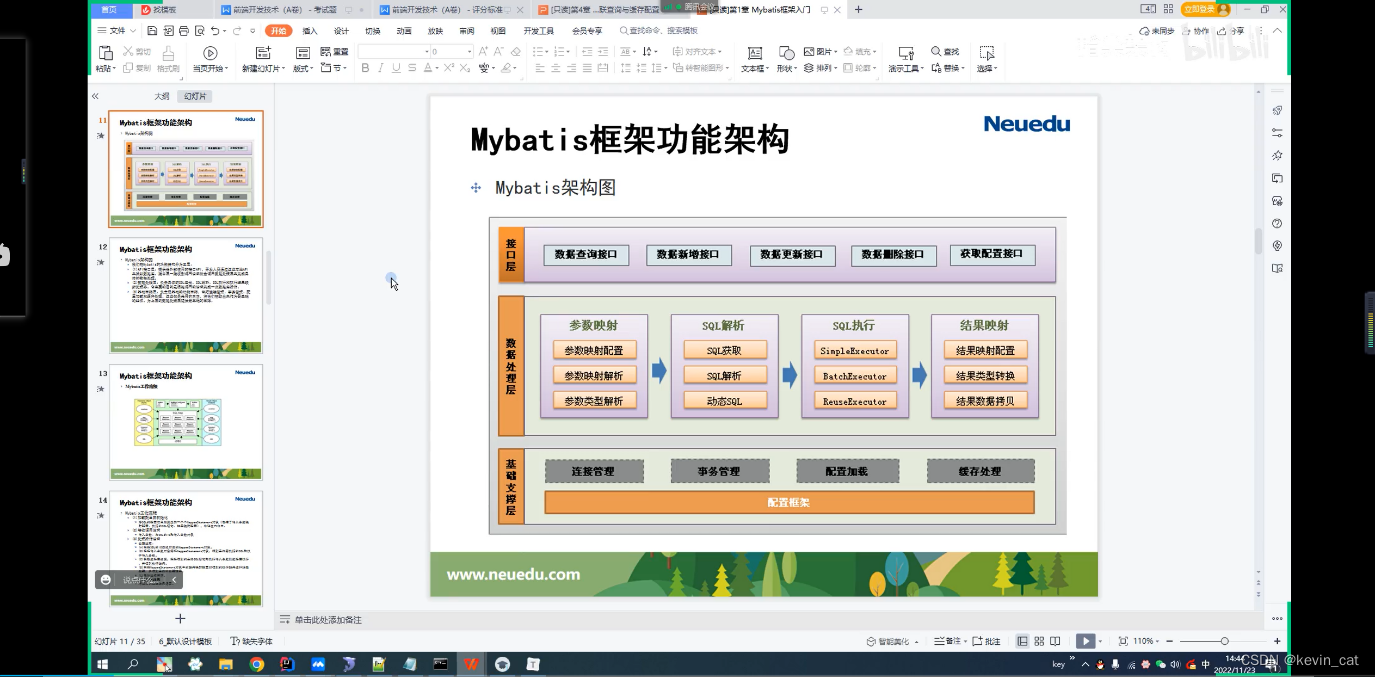Open the Insert ribbon tab
This screenshot has width=1375, height=677.
coord(310,31)
